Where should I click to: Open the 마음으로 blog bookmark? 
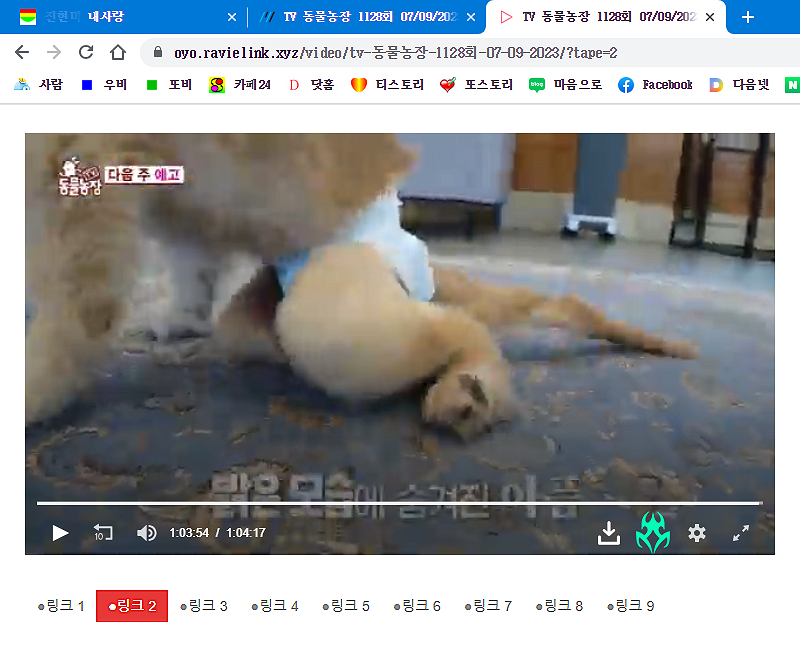click(565, 85)
